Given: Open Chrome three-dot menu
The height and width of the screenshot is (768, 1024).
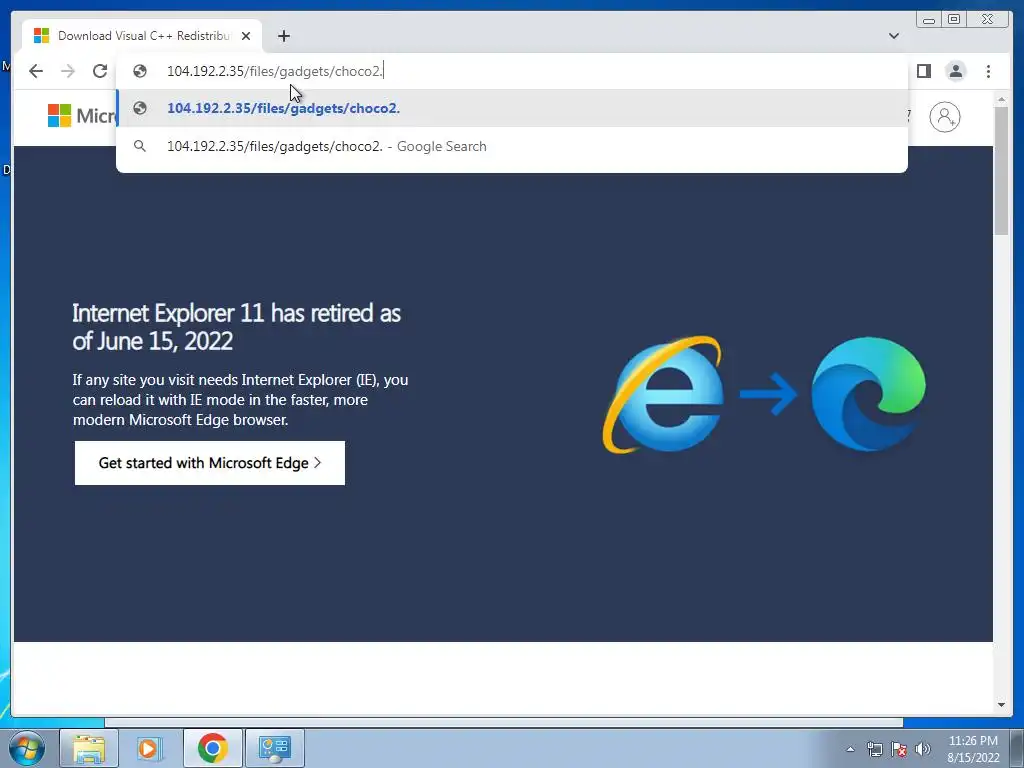Looking at the screenshot, I should 988,71.
